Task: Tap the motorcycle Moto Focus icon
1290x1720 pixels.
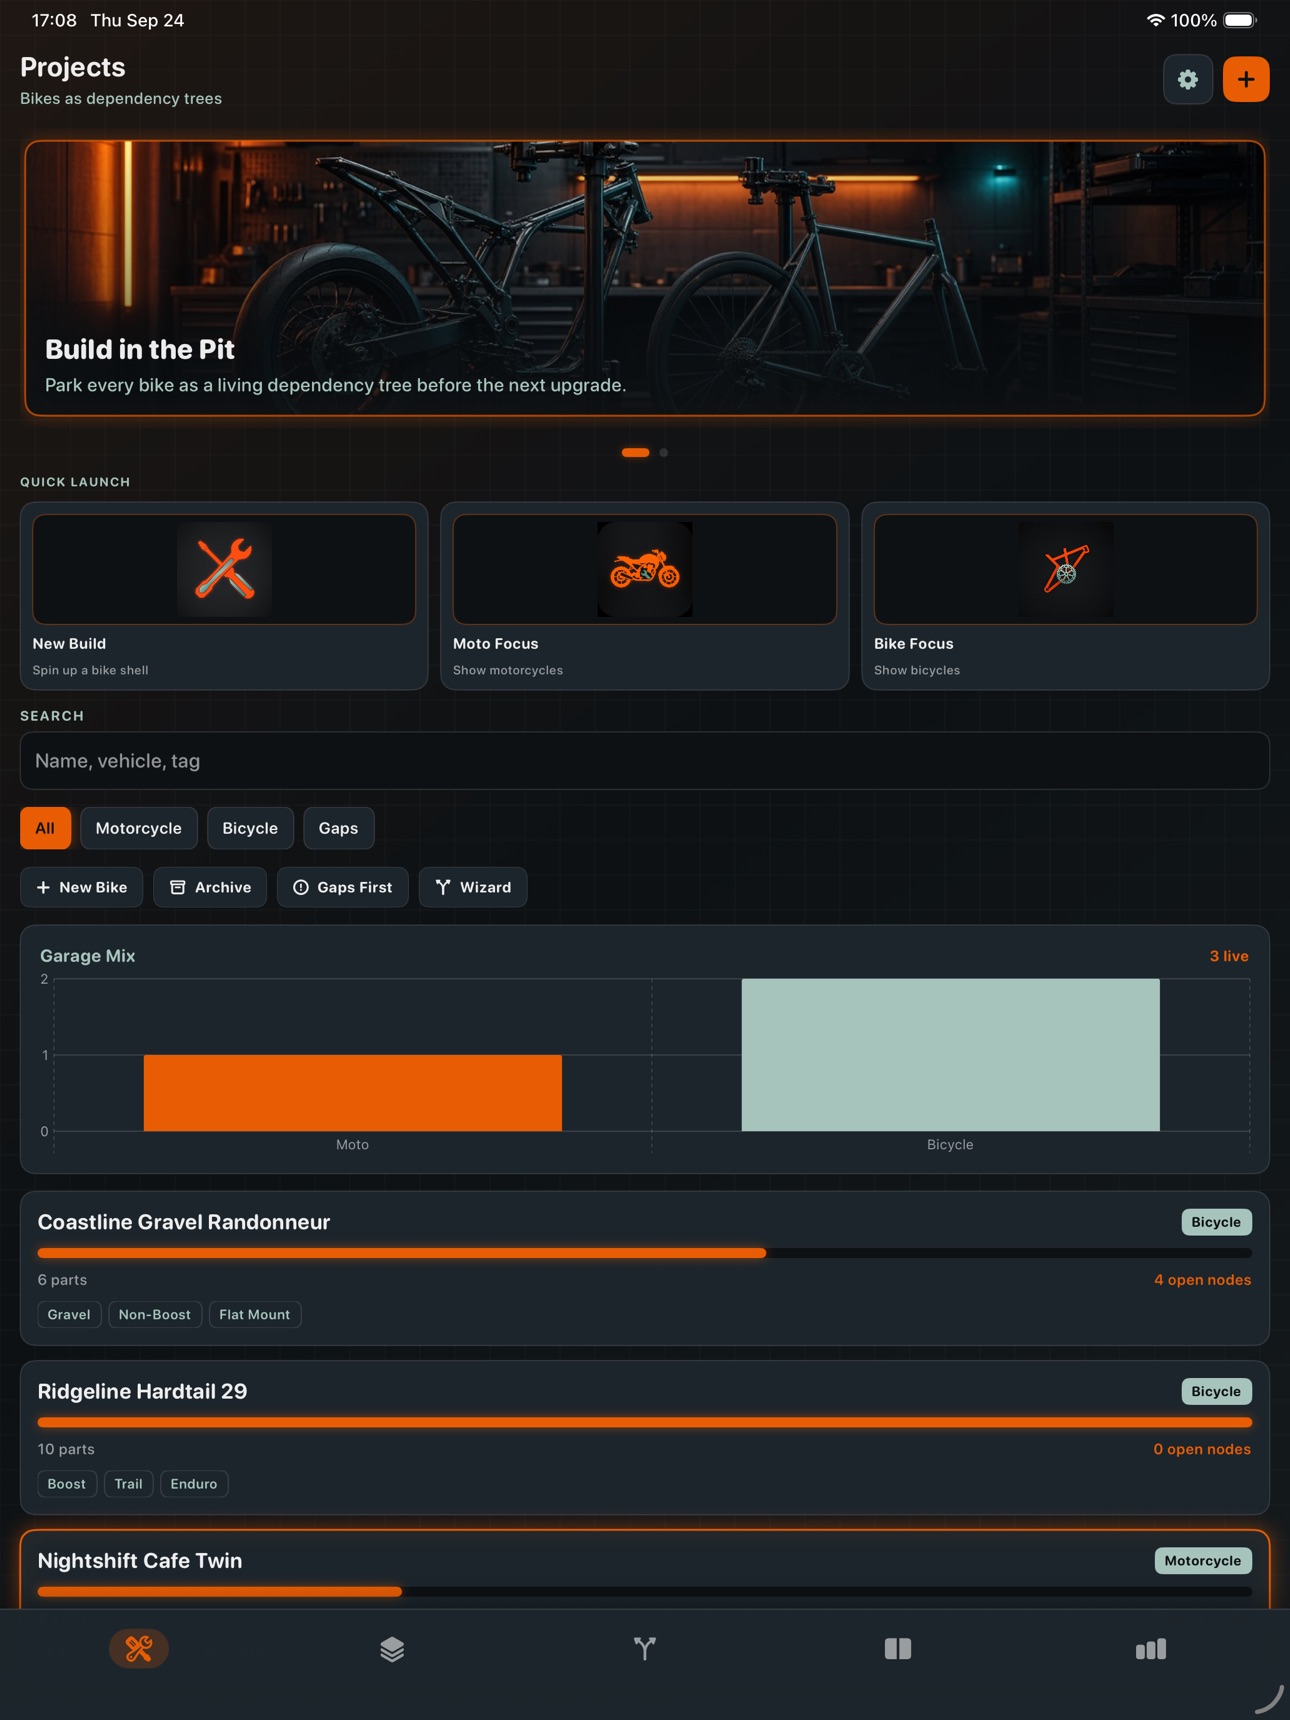Action: point(645,569)
